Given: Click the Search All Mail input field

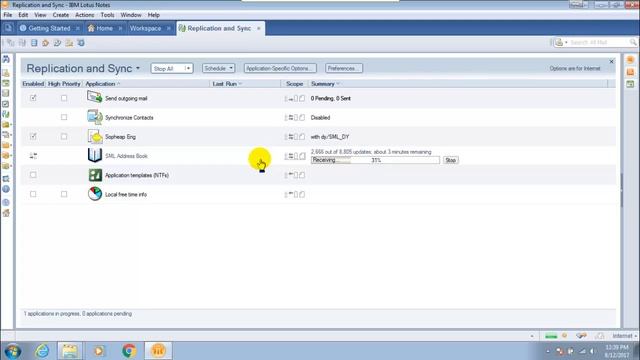Looking at the screenshot, I should point(599,42).
